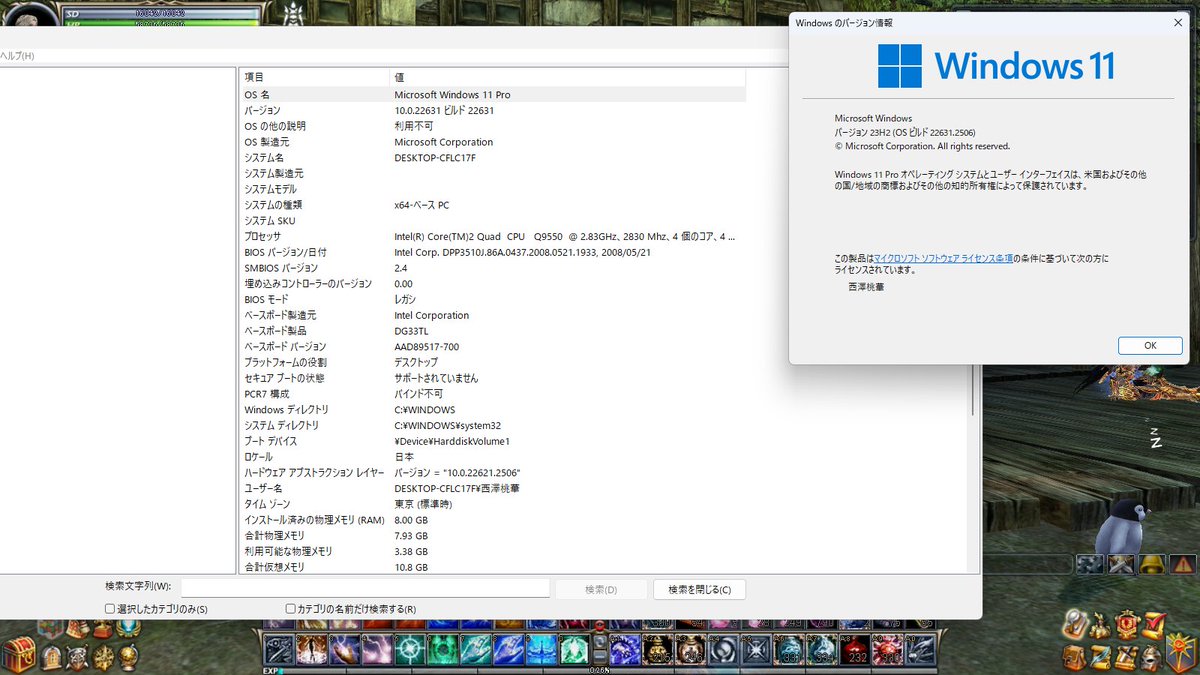Select the OS 製造元 row
This screenshot has height=675, width=1200.
click(x=492, y=142)
